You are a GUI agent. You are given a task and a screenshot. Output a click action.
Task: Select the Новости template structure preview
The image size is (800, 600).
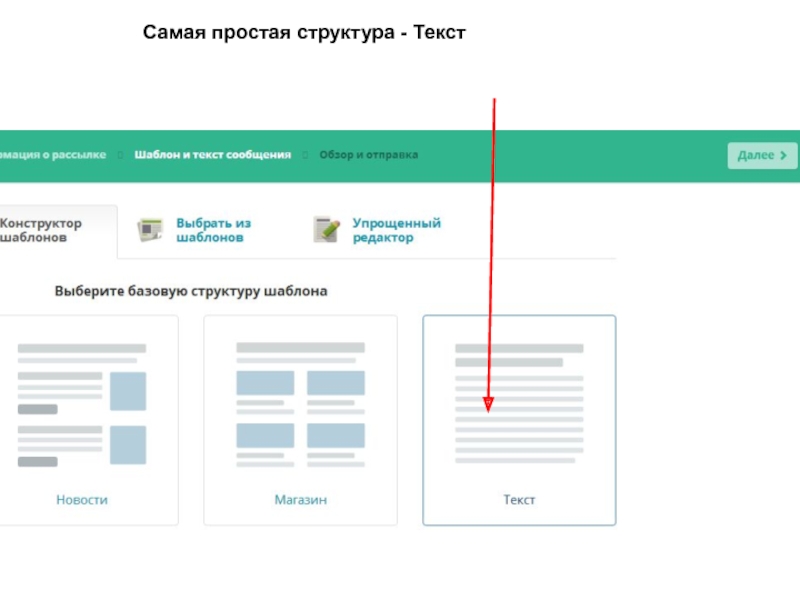(82, 404)
